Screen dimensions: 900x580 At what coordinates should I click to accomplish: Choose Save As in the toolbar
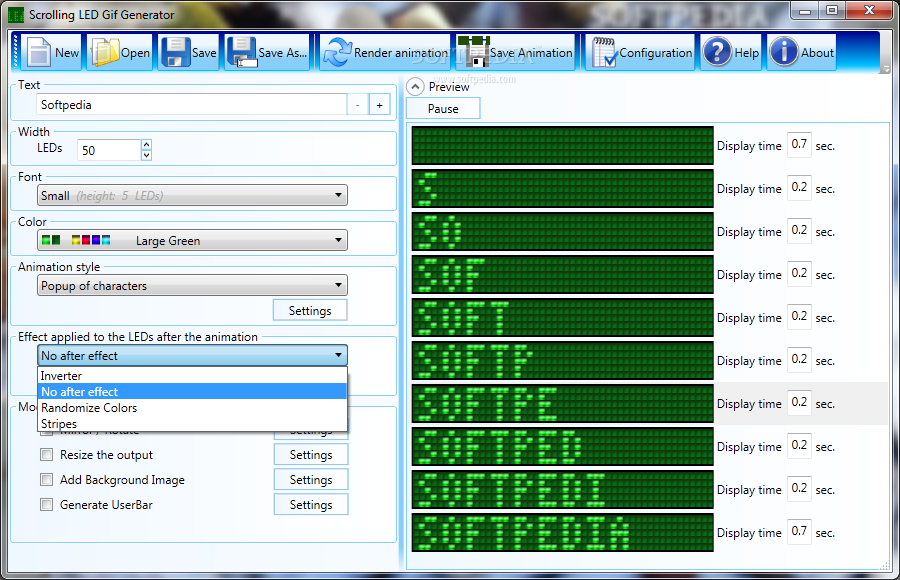(267, 52)
